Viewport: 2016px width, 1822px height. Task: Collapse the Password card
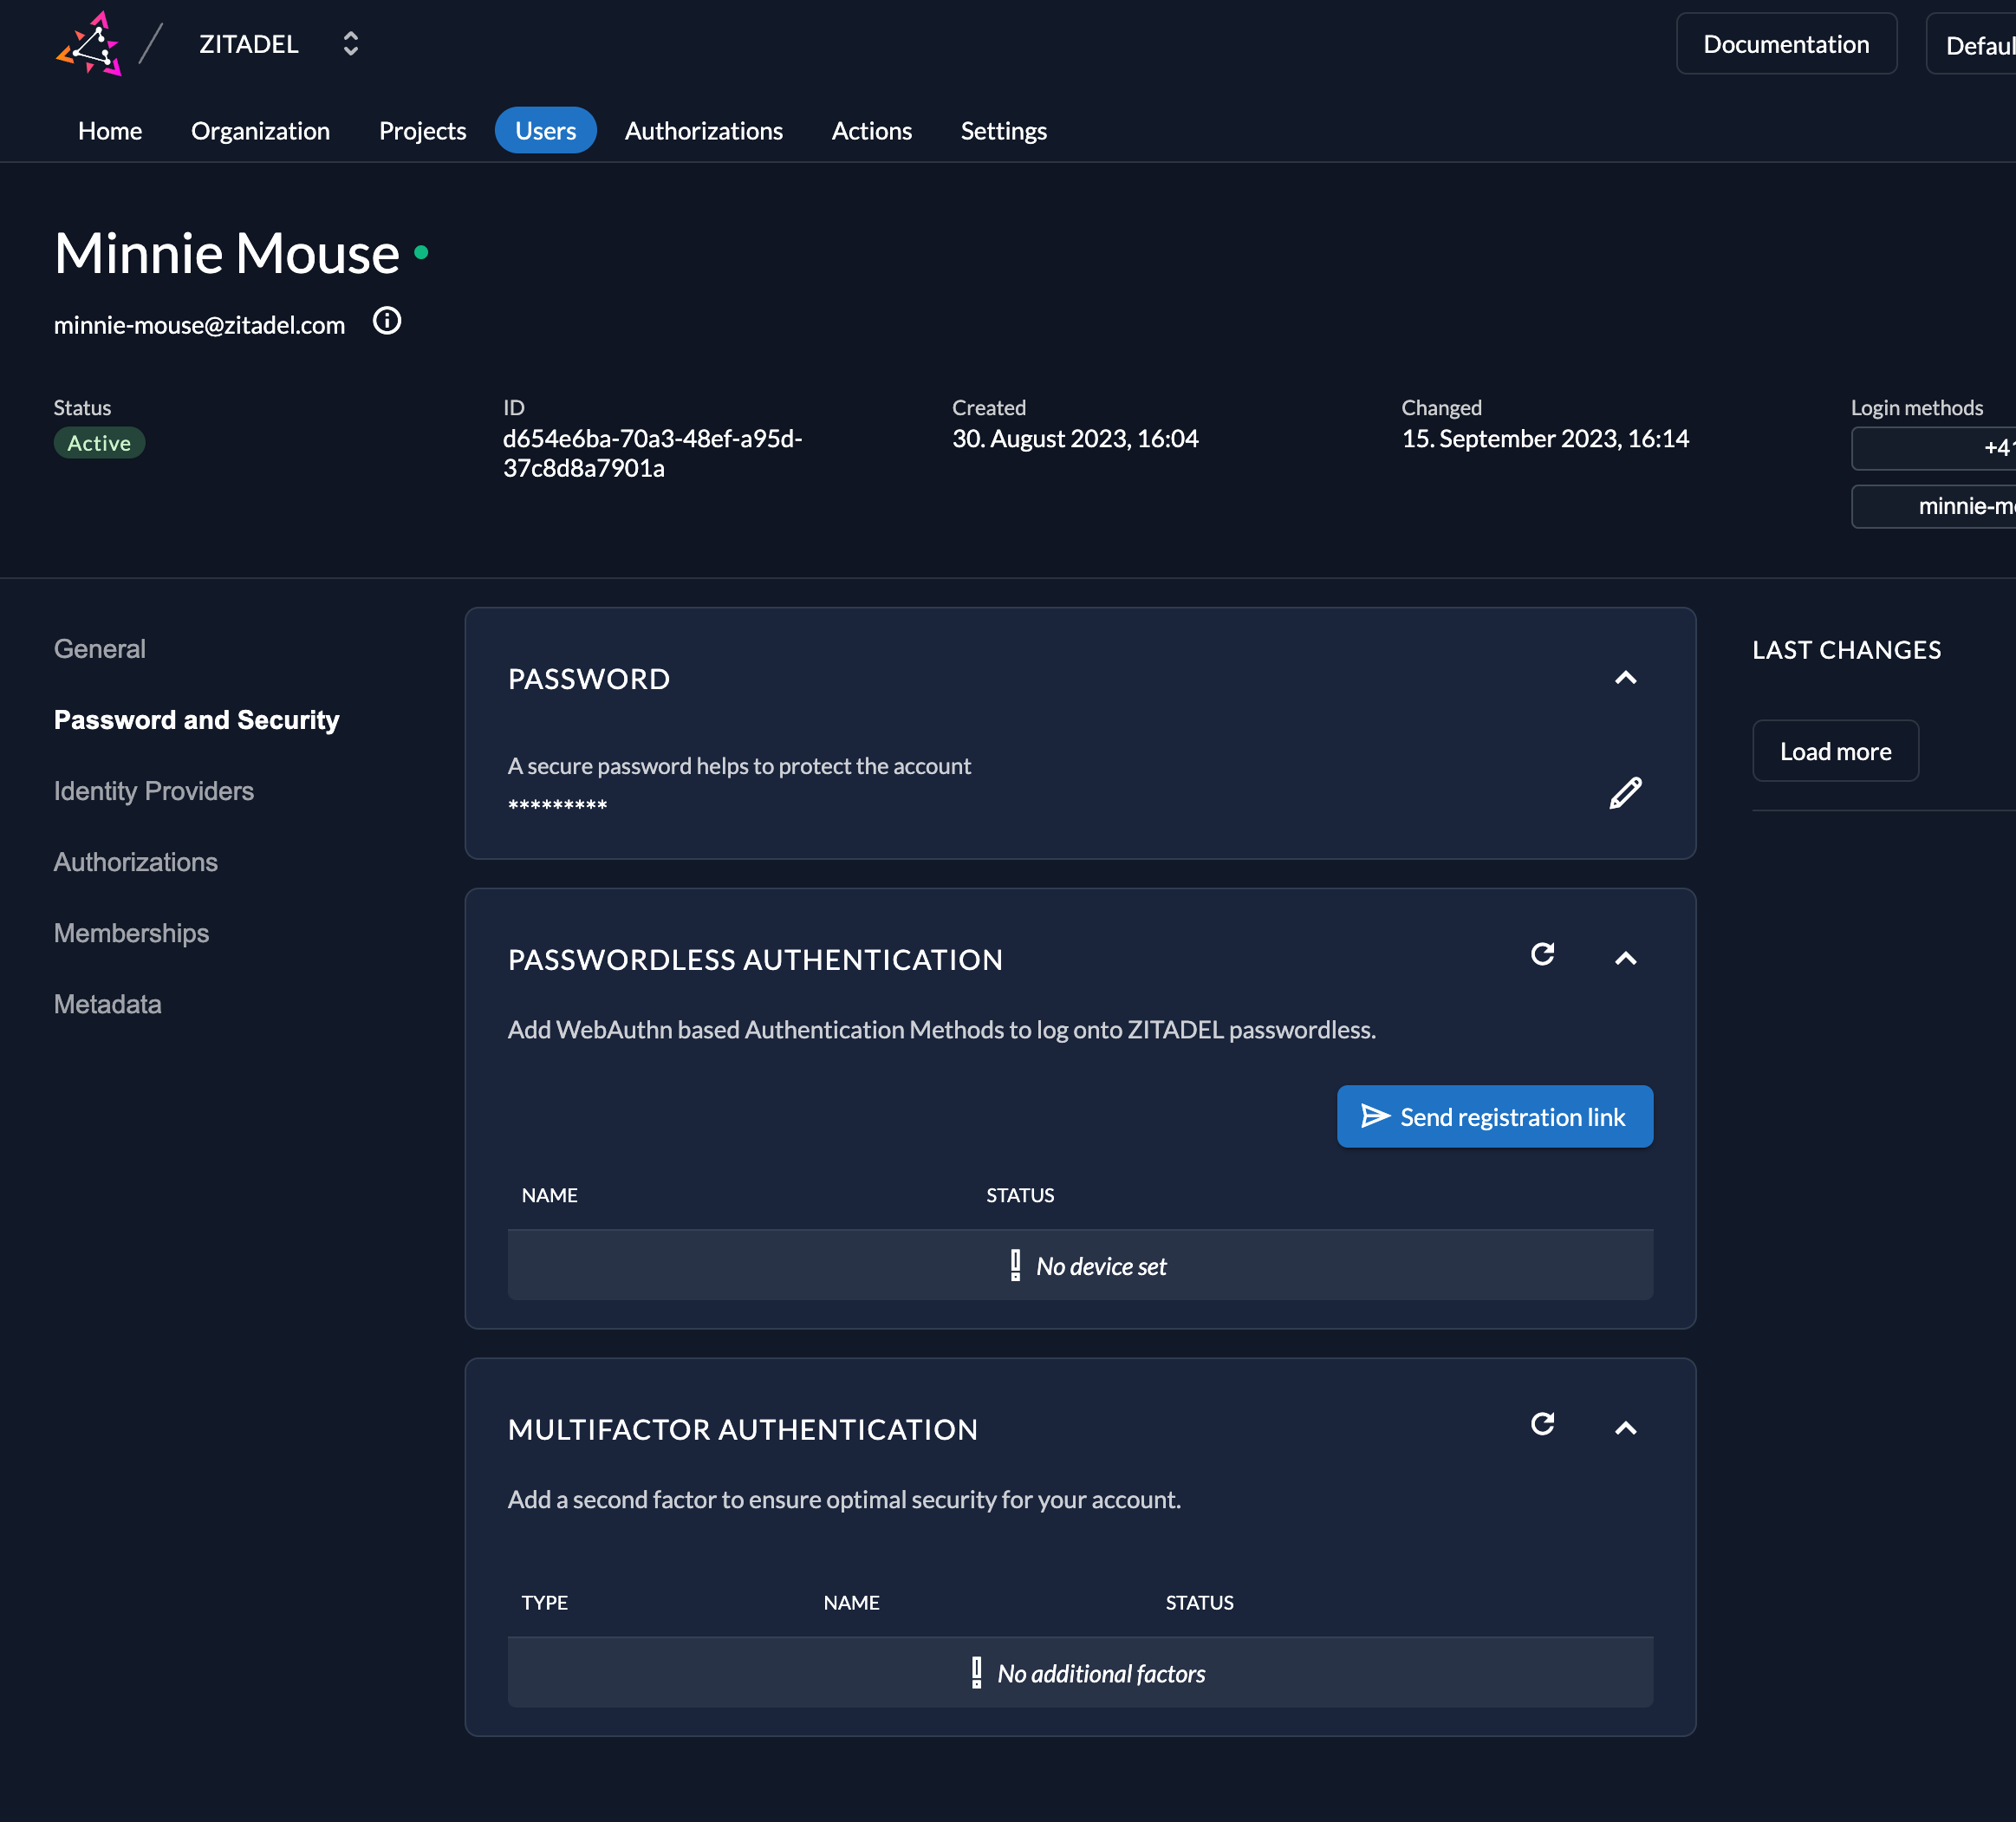point(1626,678)
